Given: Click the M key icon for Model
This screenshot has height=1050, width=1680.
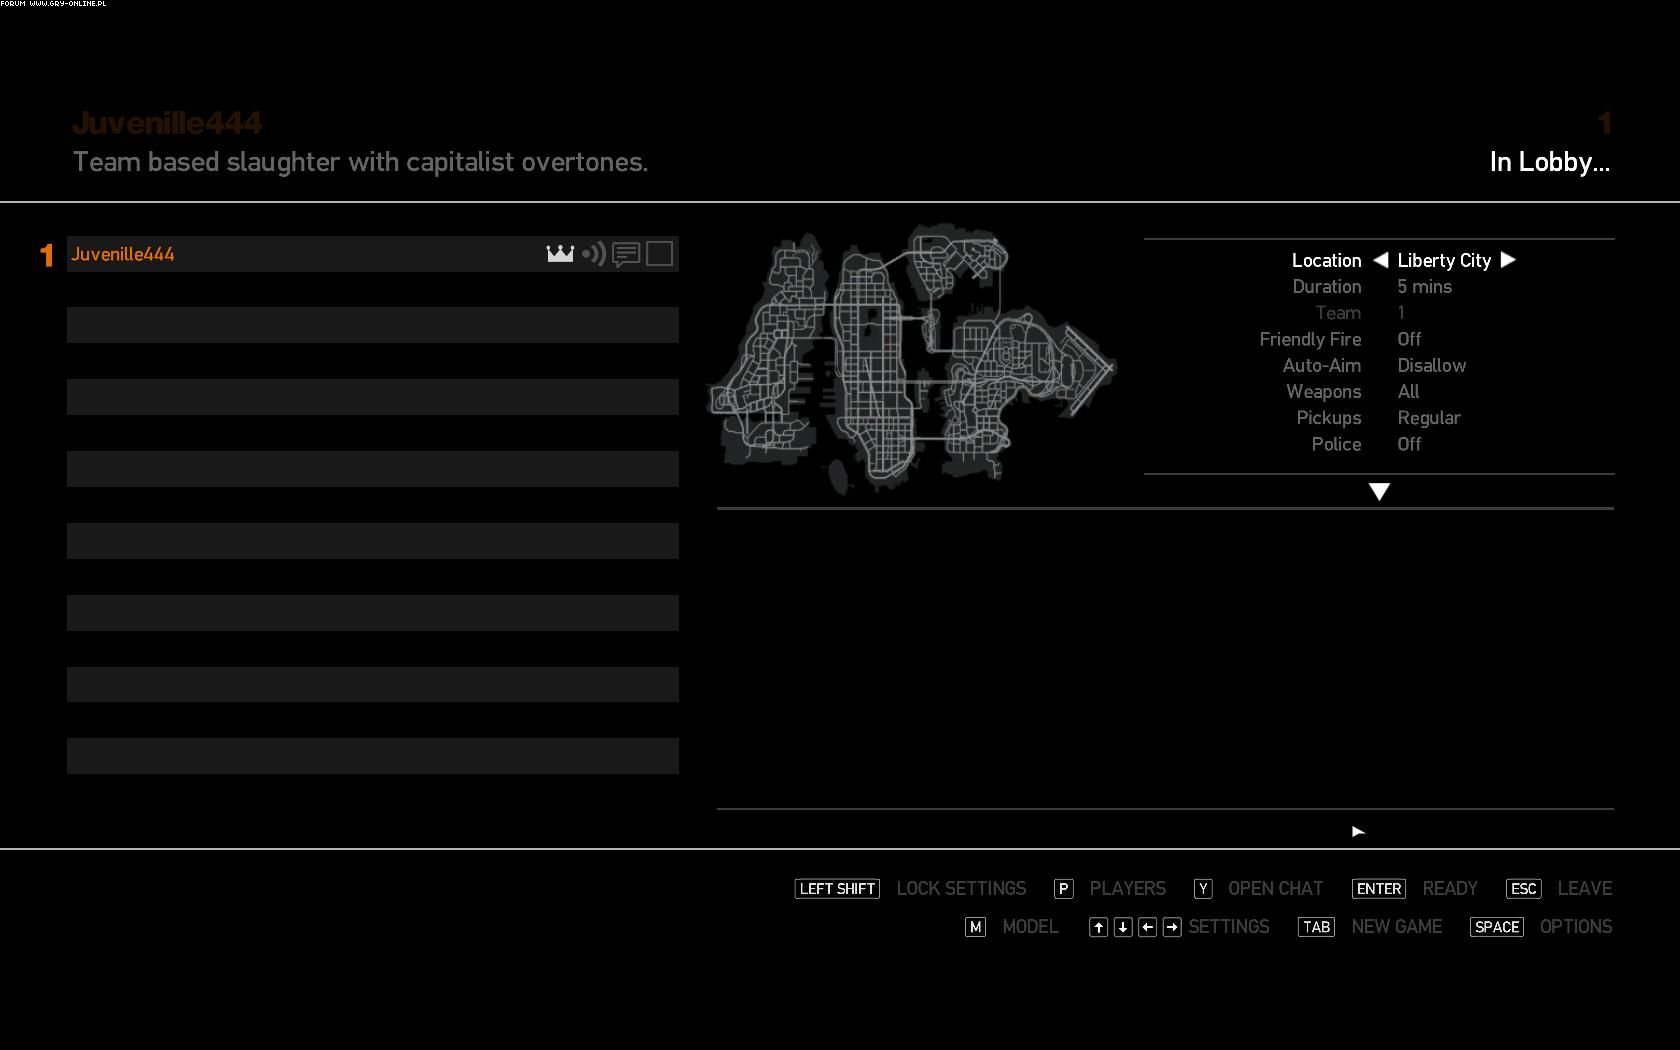Looking at the screenshot, I should 975,927.
